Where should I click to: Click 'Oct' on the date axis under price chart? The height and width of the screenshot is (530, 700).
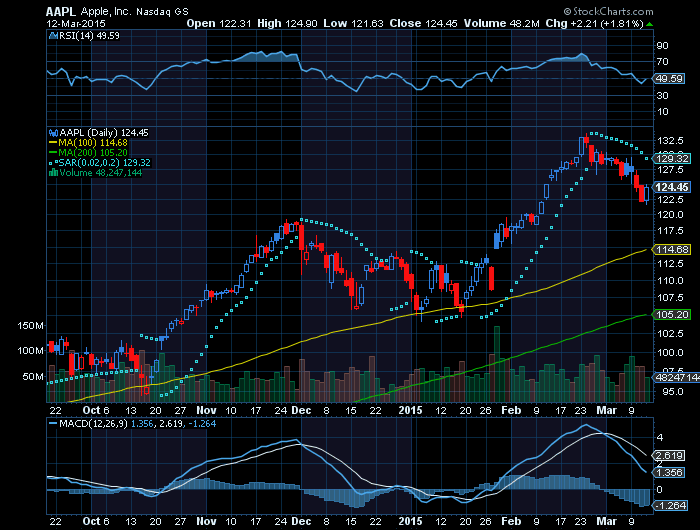click(92, 410)
